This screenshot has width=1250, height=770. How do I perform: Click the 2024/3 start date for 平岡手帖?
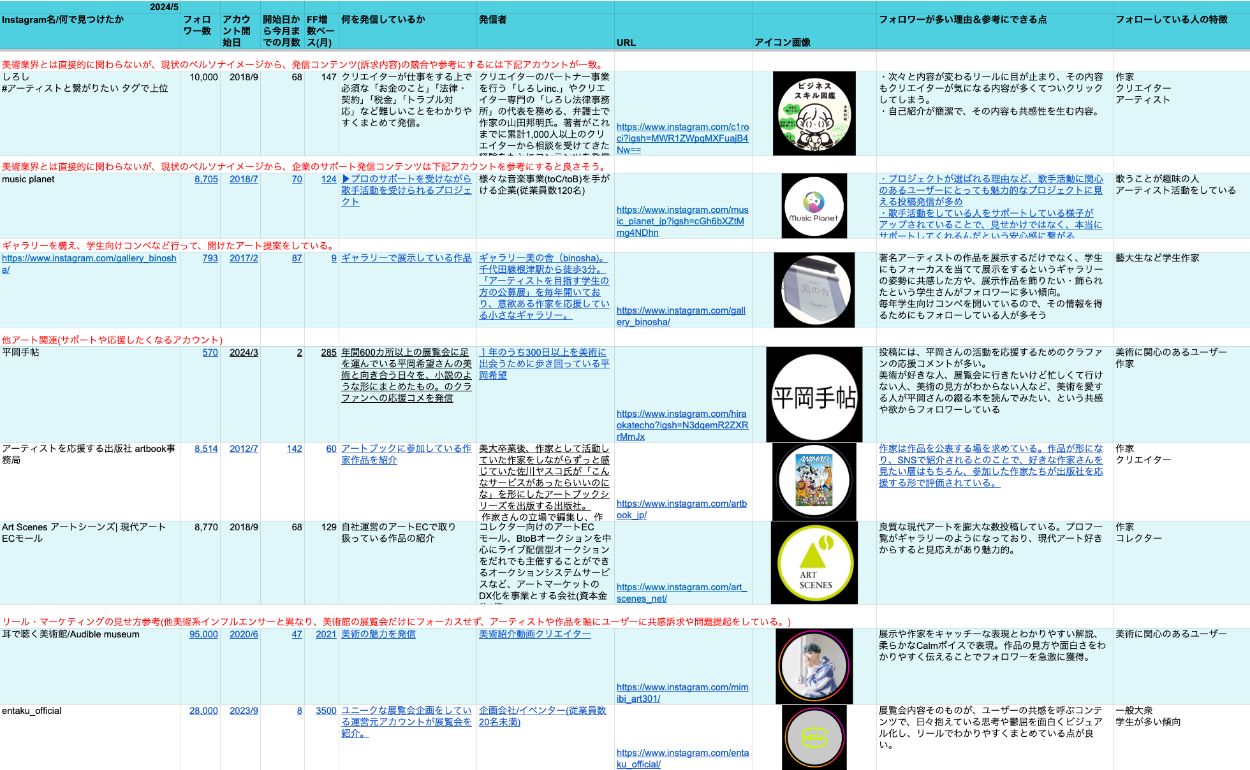coord(243,353)
